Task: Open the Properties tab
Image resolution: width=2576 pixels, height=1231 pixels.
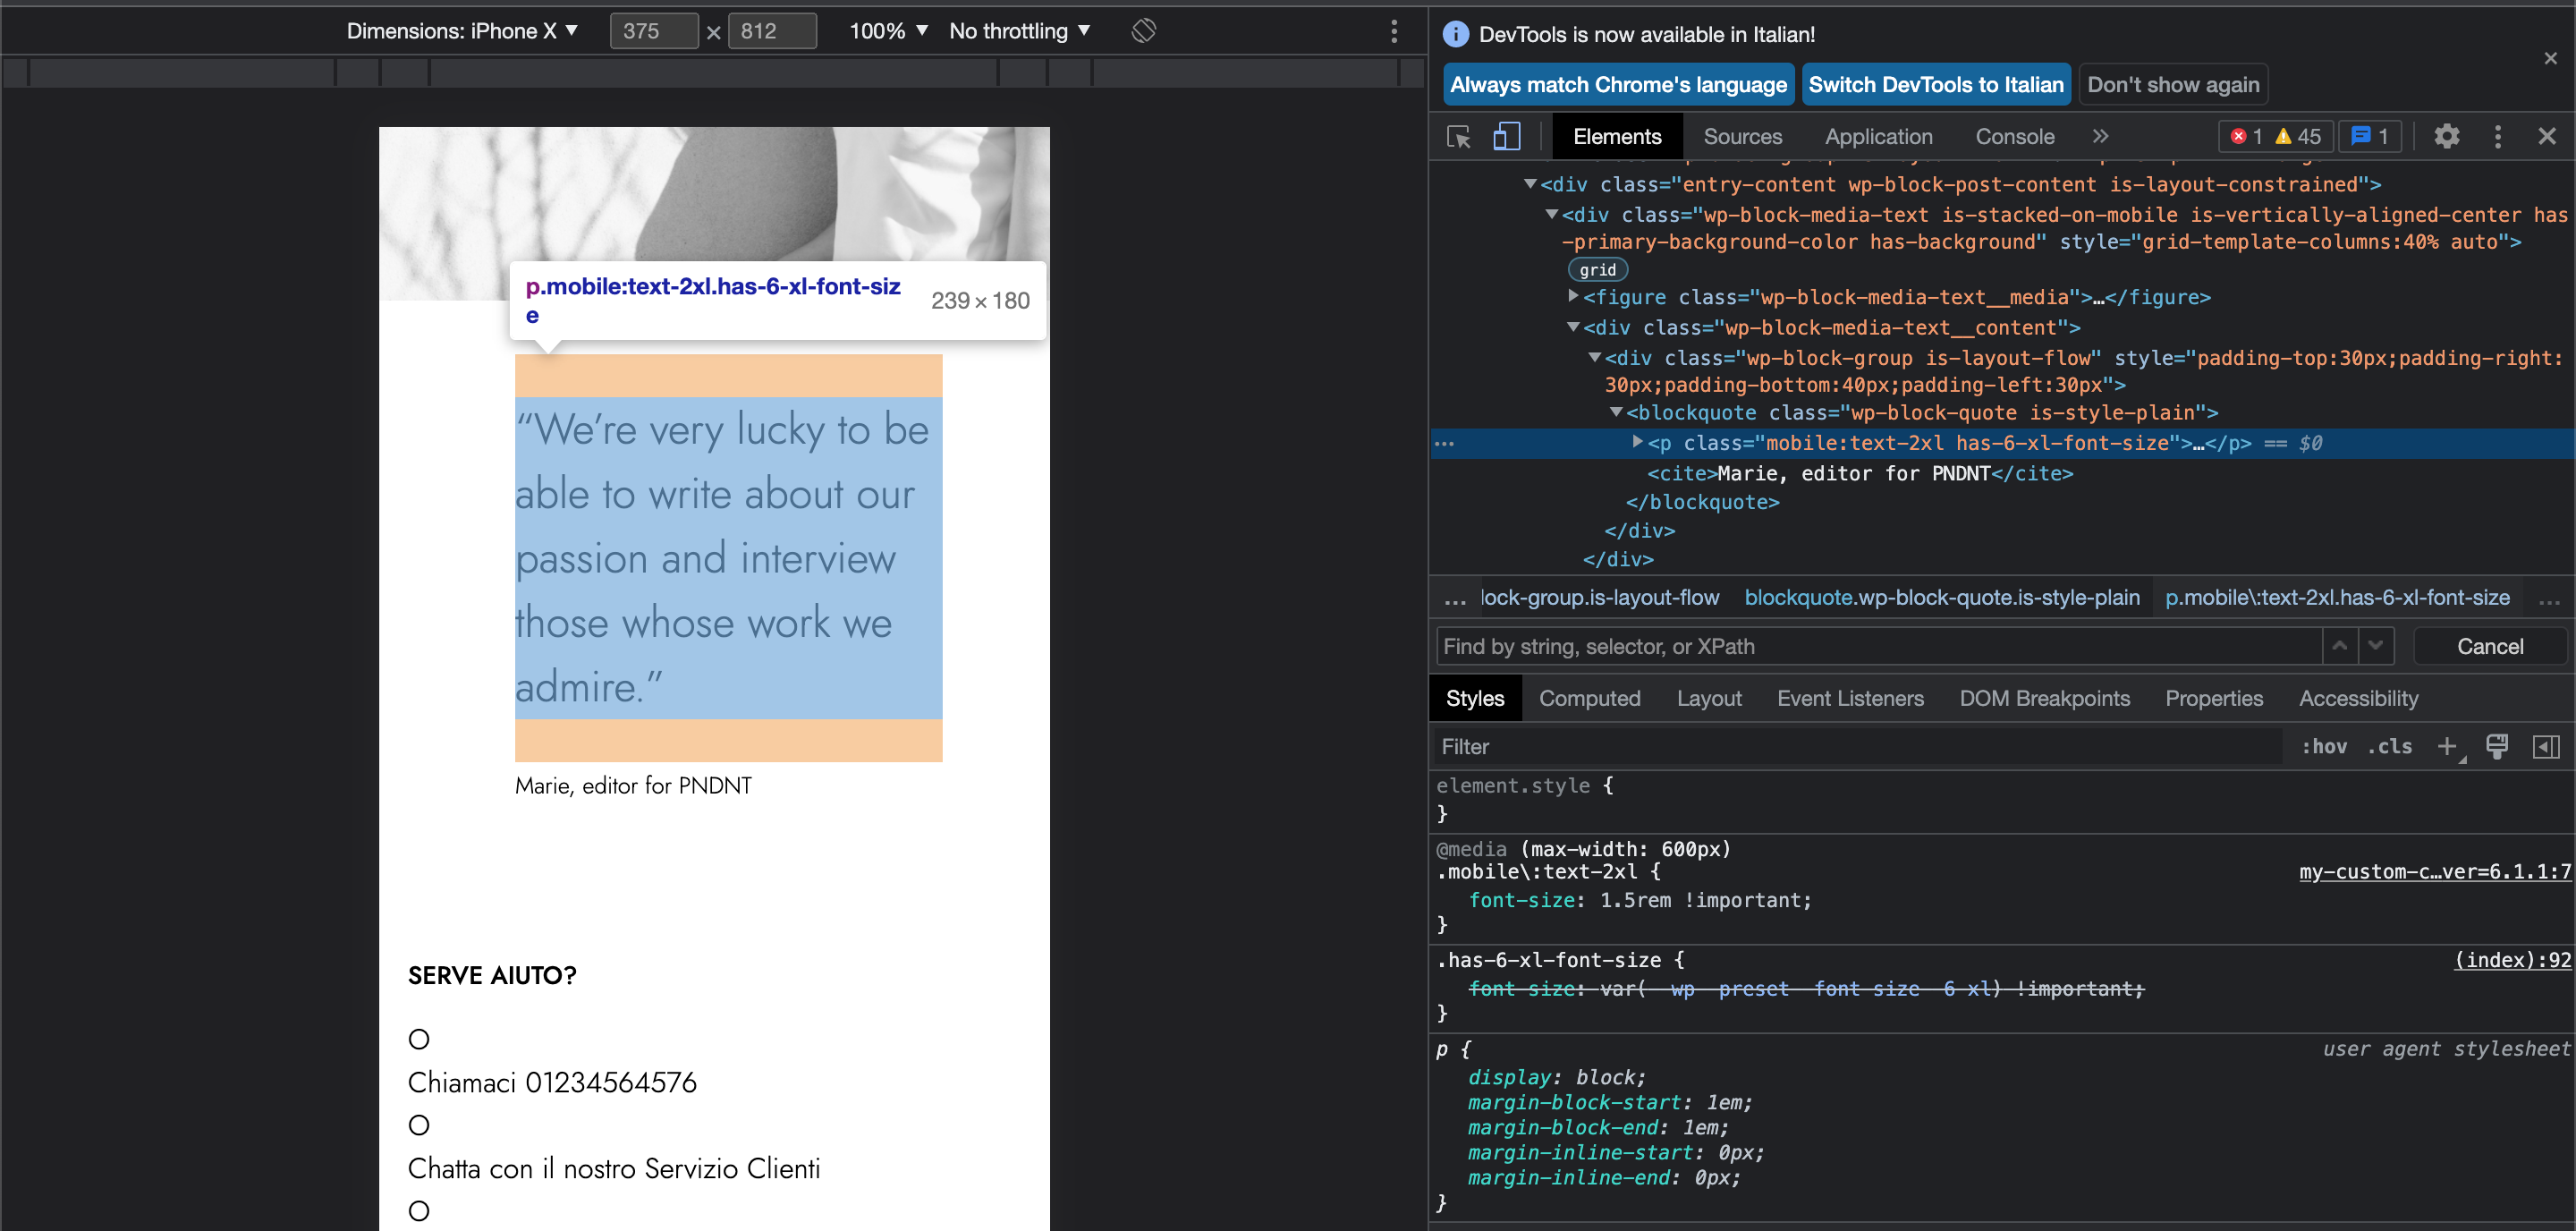Action: coord(2213,698)
